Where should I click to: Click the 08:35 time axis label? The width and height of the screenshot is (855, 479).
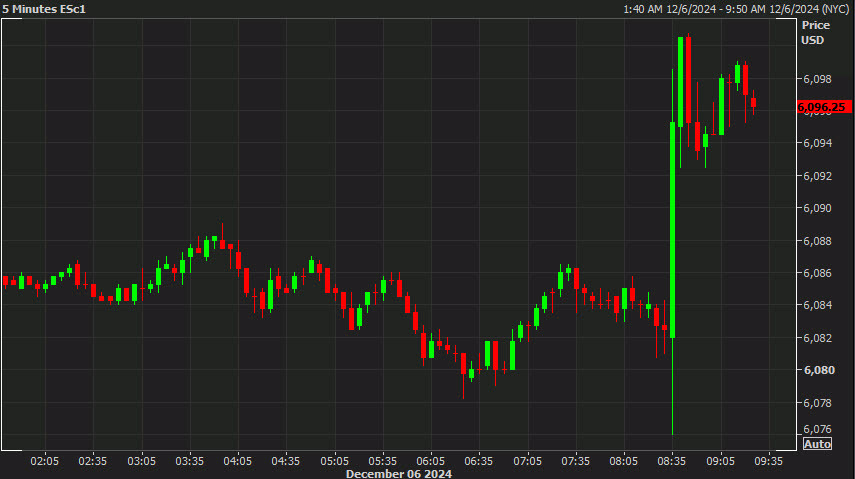click(x=672, y=461)
